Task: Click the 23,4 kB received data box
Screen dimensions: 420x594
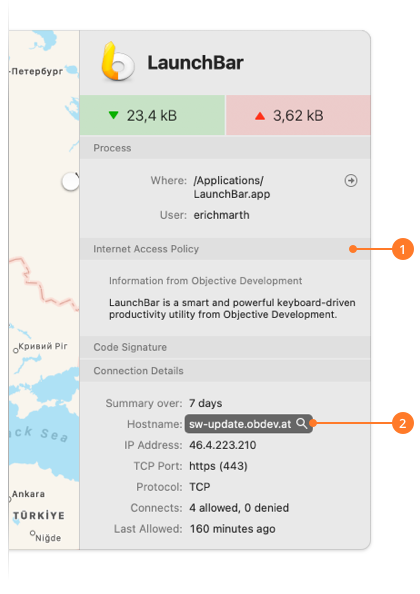Action: pos(152,115)
